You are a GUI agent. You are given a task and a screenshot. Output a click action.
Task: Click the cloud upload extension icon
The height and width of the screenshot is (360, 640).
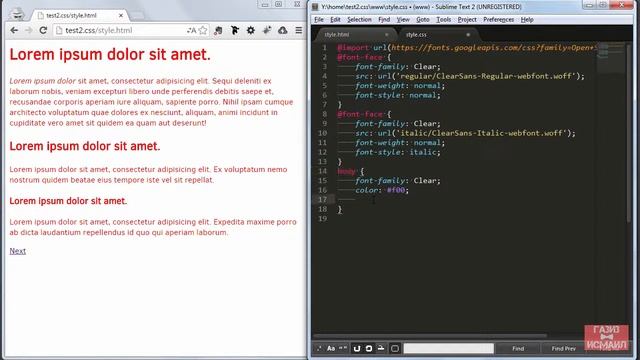click(x=282, y=30)
